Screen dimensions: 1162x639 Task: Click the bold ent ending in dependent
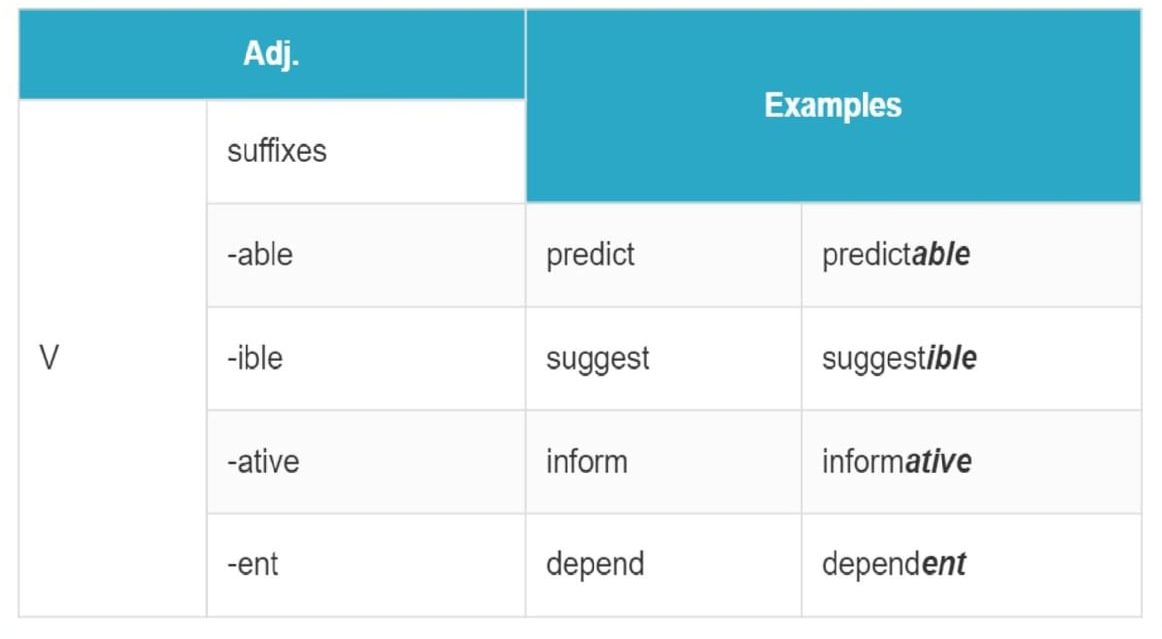point(944,565)
